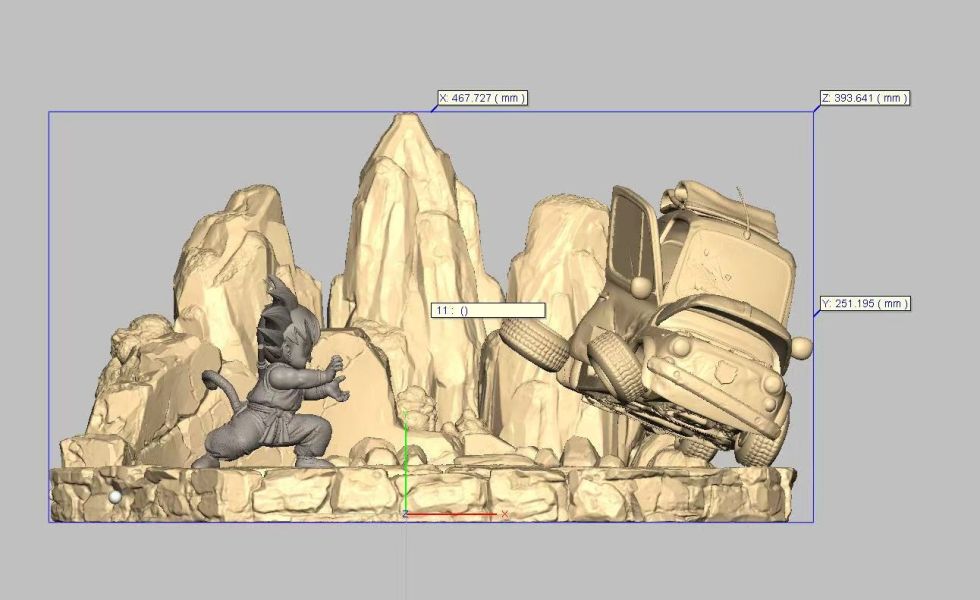Click the red X axis line
Screen dimensions: 980x600
point(455,515)
